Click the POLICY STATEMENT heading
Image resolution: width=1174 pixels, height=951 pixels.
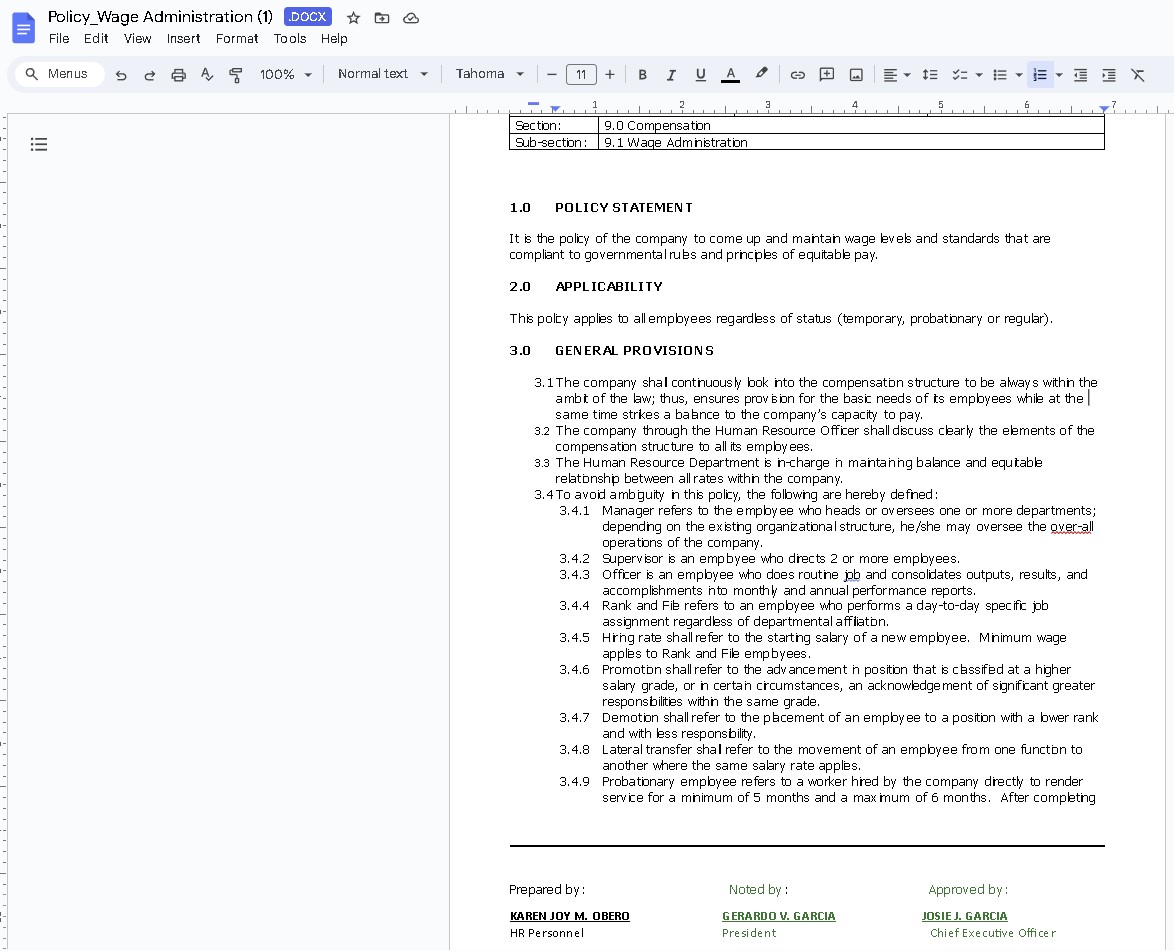[x=624, y=207]
